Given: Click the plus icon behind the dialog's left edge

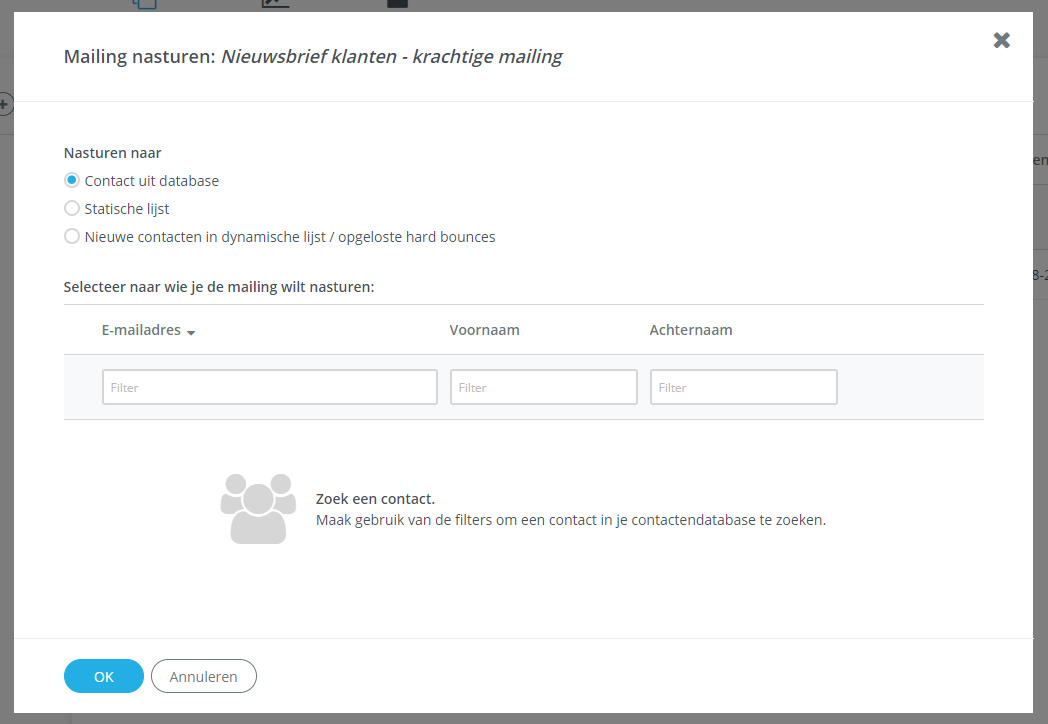Looking at the screenshot, I should (5, 103).
